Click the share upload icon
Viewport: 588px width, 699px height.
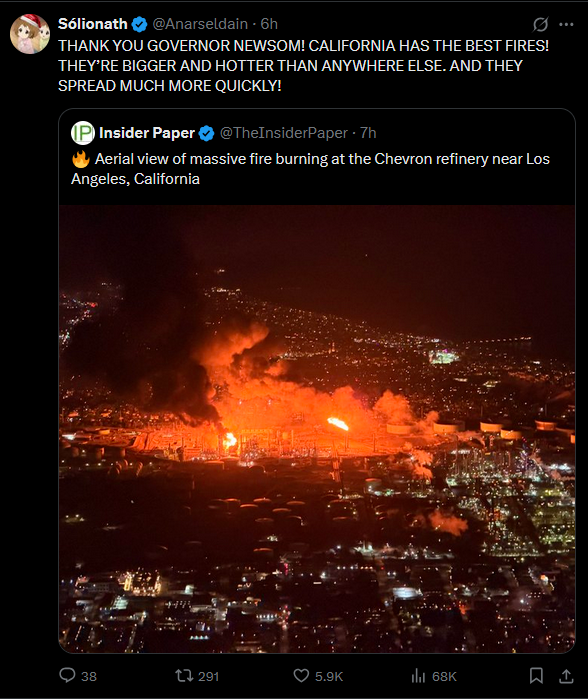[566, 676]
